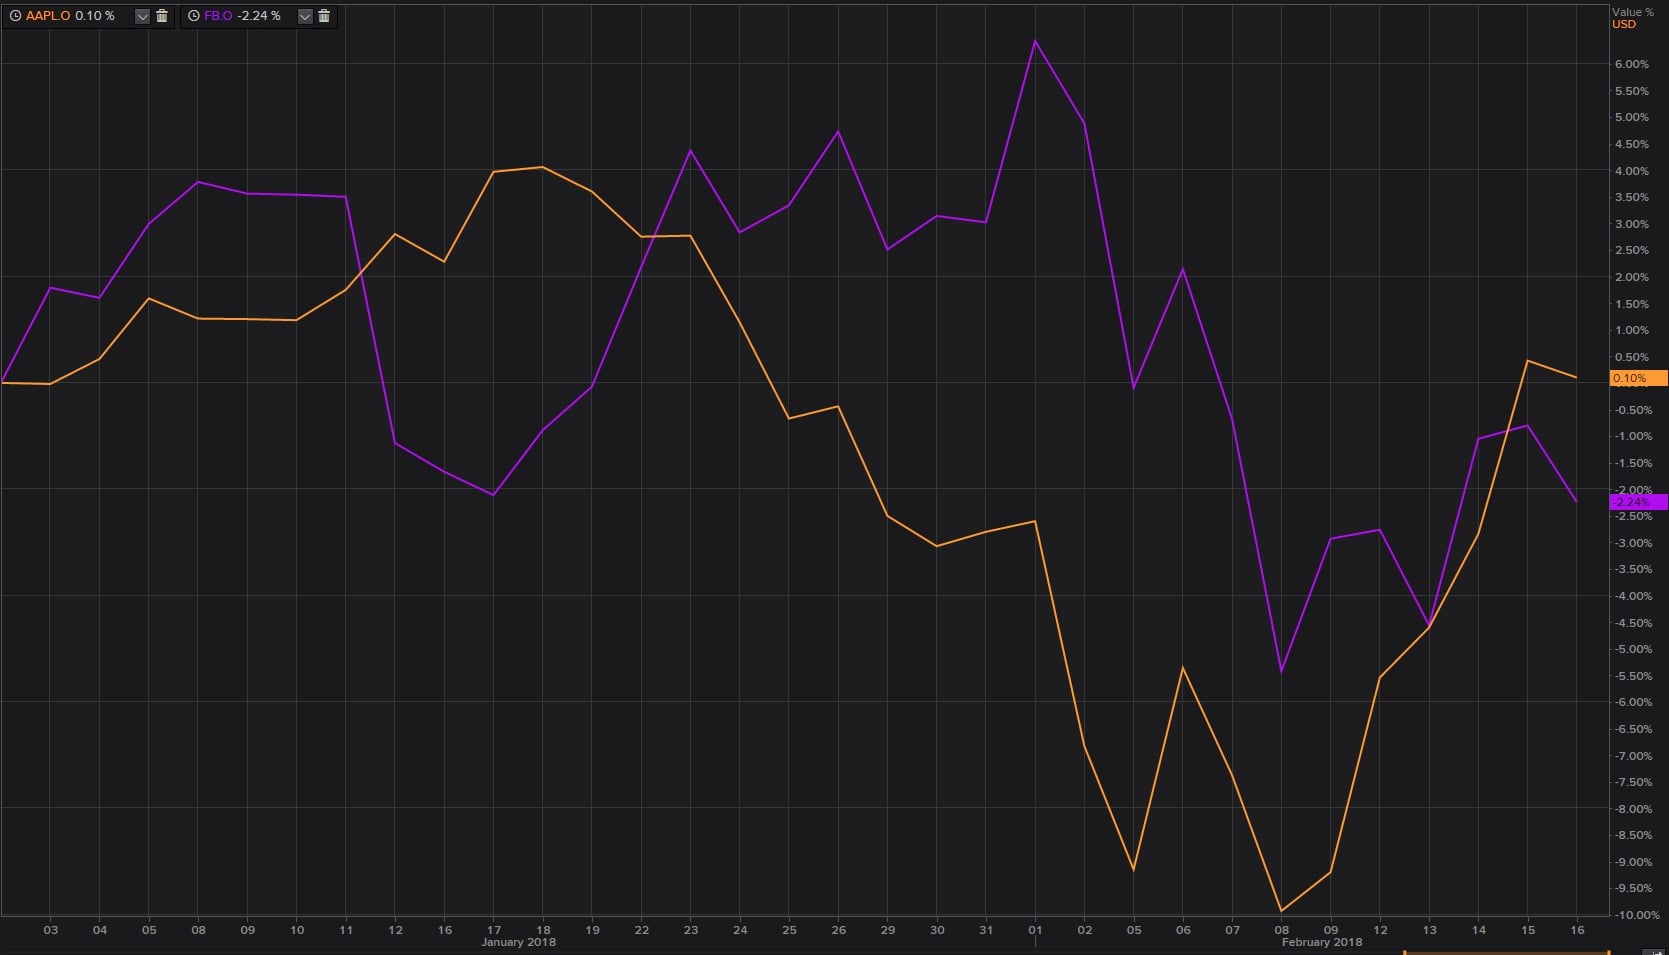Click the "19" date label on the time axis
1669x955 pixels.
[x=592, y=930]
